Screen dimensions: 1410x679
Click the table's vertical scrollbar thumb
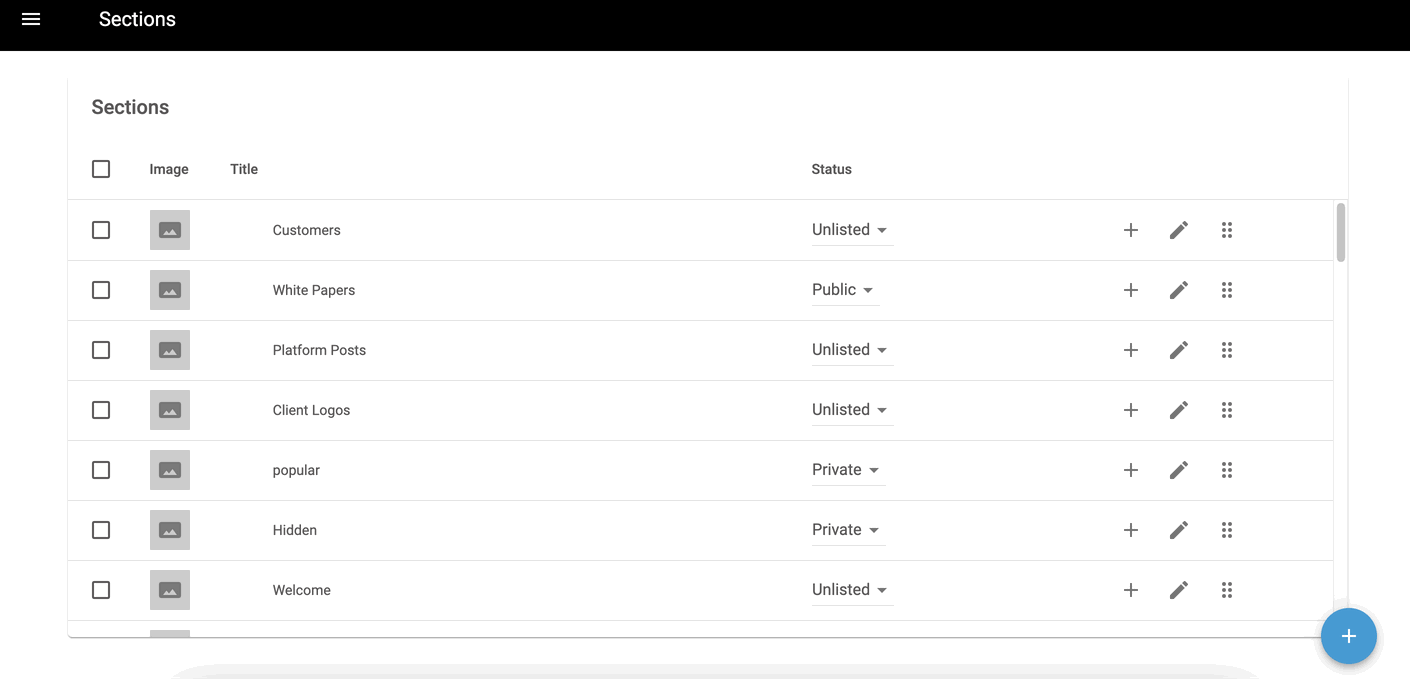(x=1341, y=232)
